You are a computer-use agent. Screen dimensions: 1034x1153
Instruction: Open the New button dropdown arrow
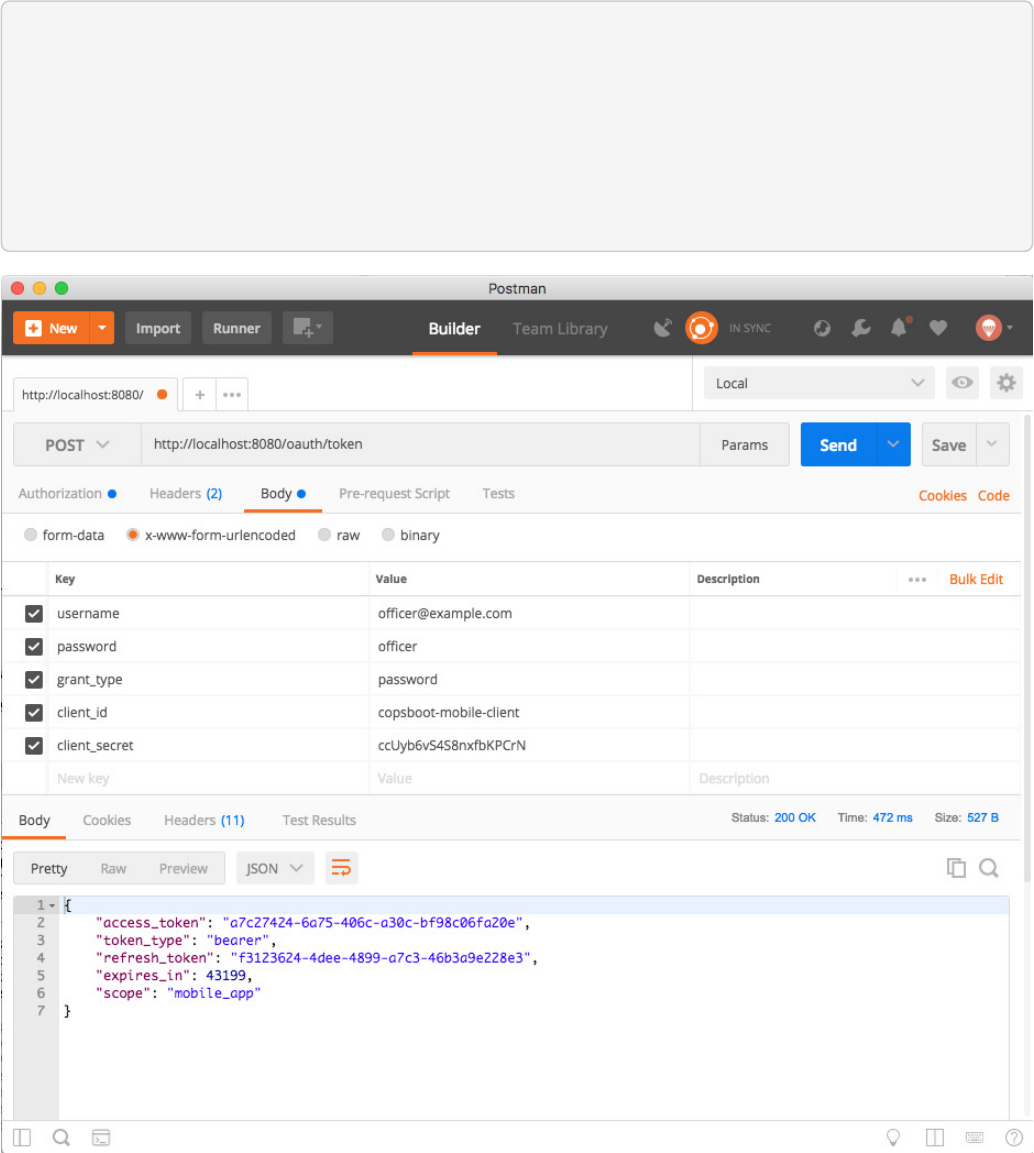101,328
